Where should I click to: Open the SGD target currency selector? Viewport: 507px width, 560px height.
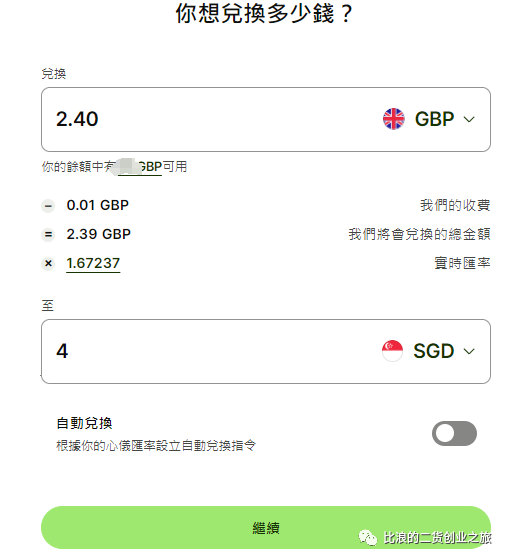pyautogui.click(x=428, y=351)
